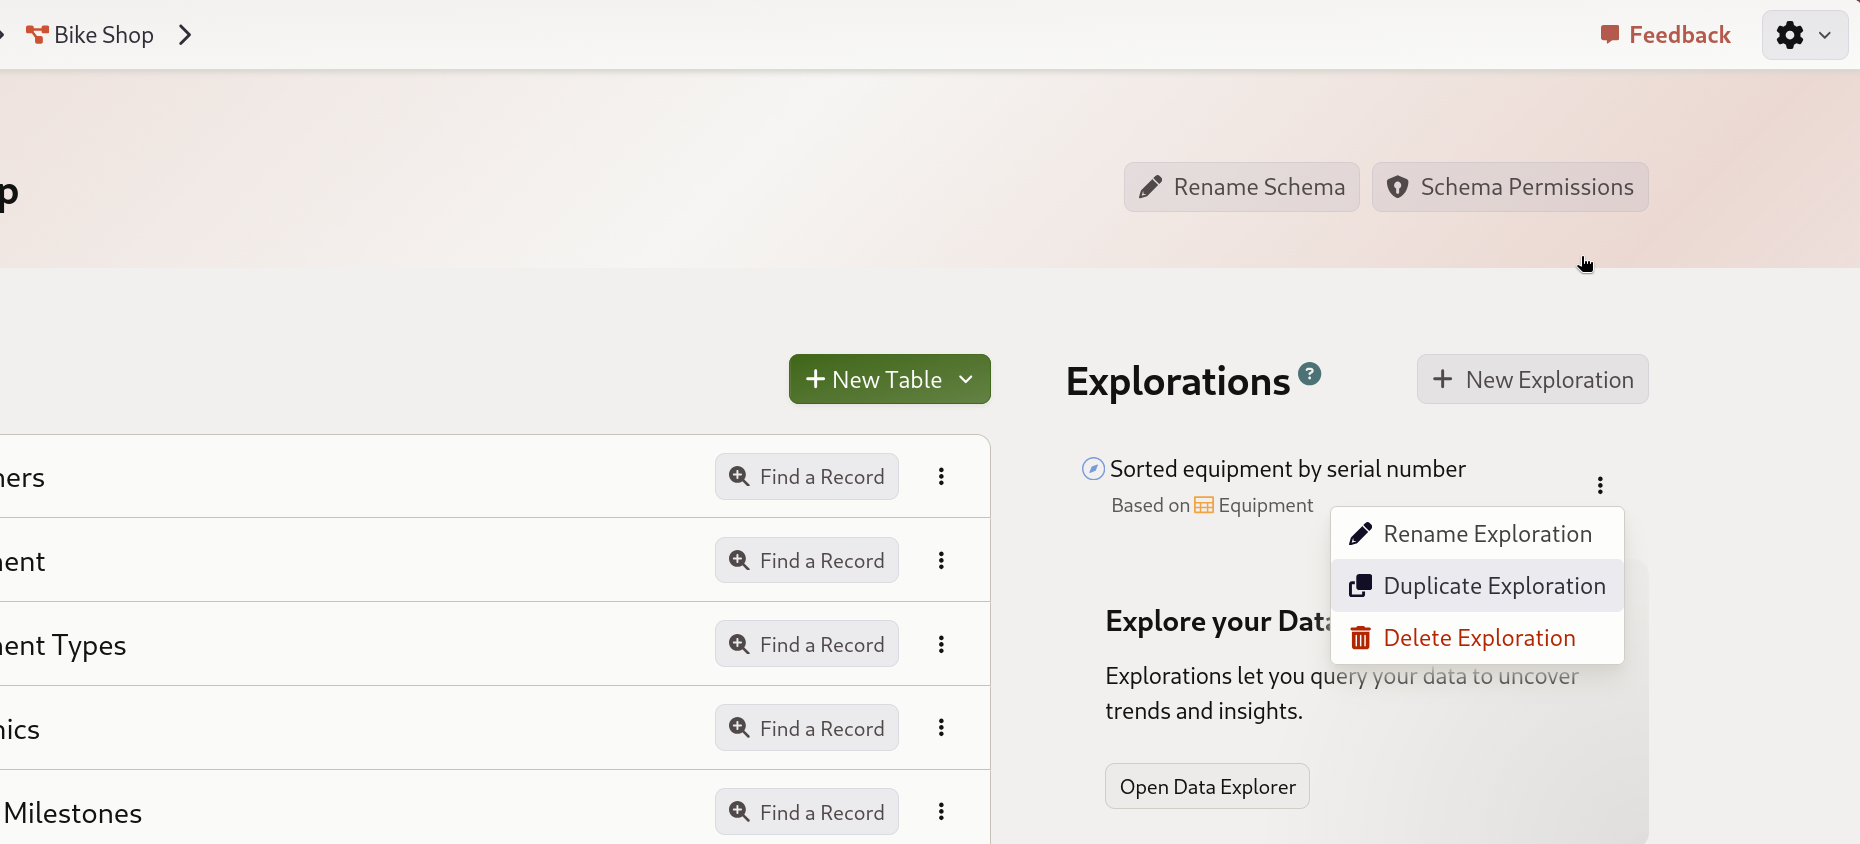Click Find a Record in row ending 'ent'
The image size is (1860, 844).
(x=807, y=561)
